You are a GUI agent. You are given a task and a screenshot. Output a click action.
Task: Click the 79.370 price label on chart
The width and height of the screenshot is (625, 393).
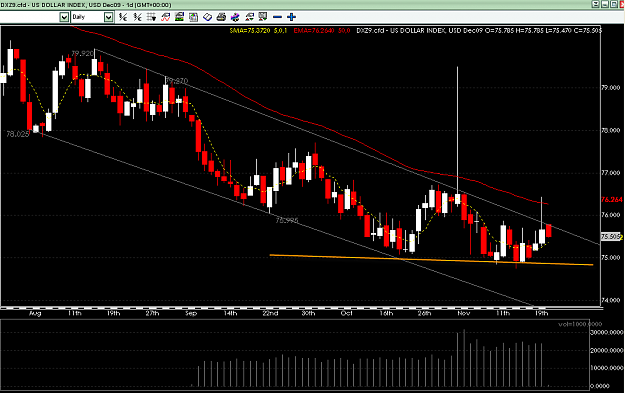177,81
